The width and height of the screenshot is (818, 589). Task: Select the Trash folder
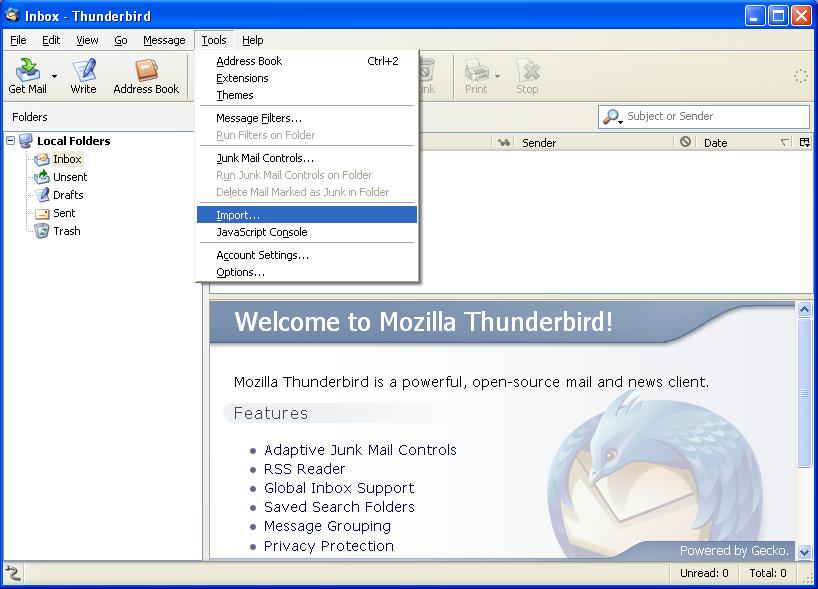click(67, 231)
